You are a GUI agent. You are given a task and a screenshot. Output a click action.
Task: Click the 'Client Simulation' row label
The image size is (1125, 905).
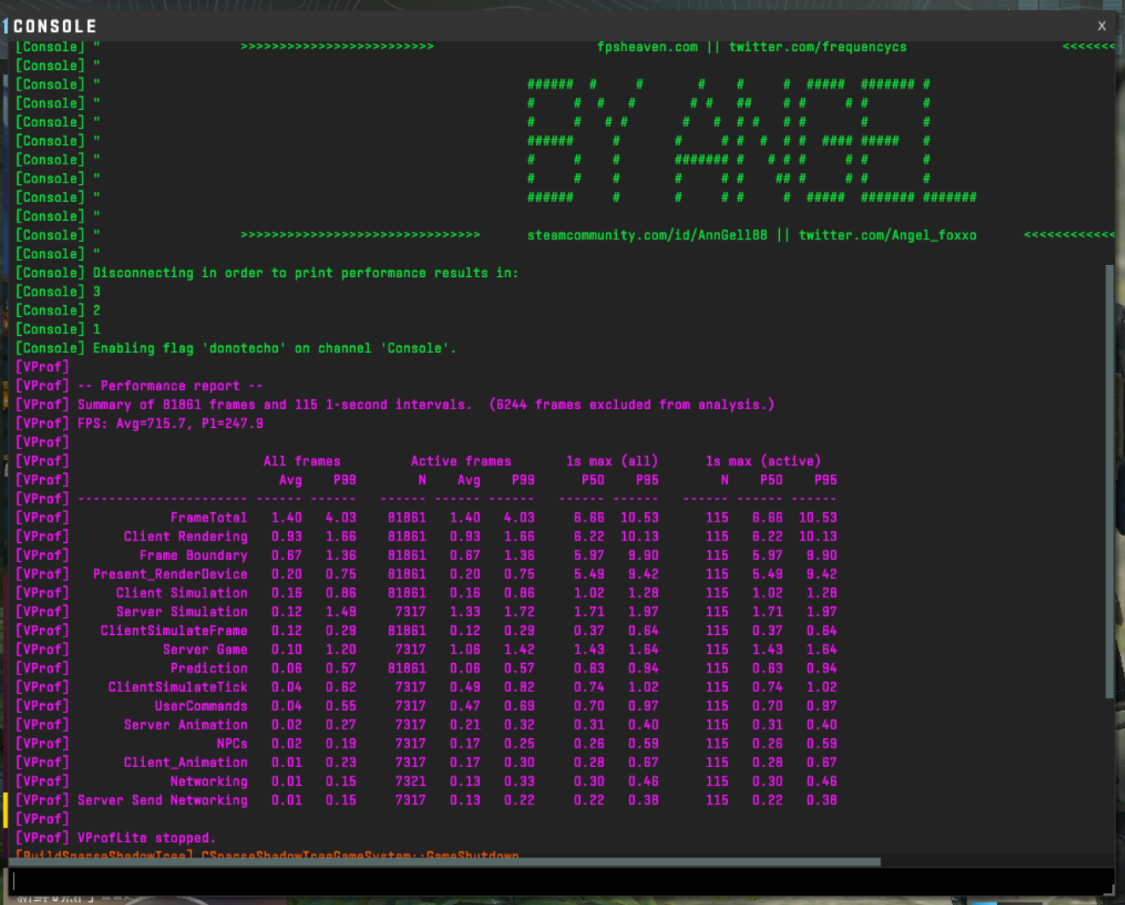point(182,593)
